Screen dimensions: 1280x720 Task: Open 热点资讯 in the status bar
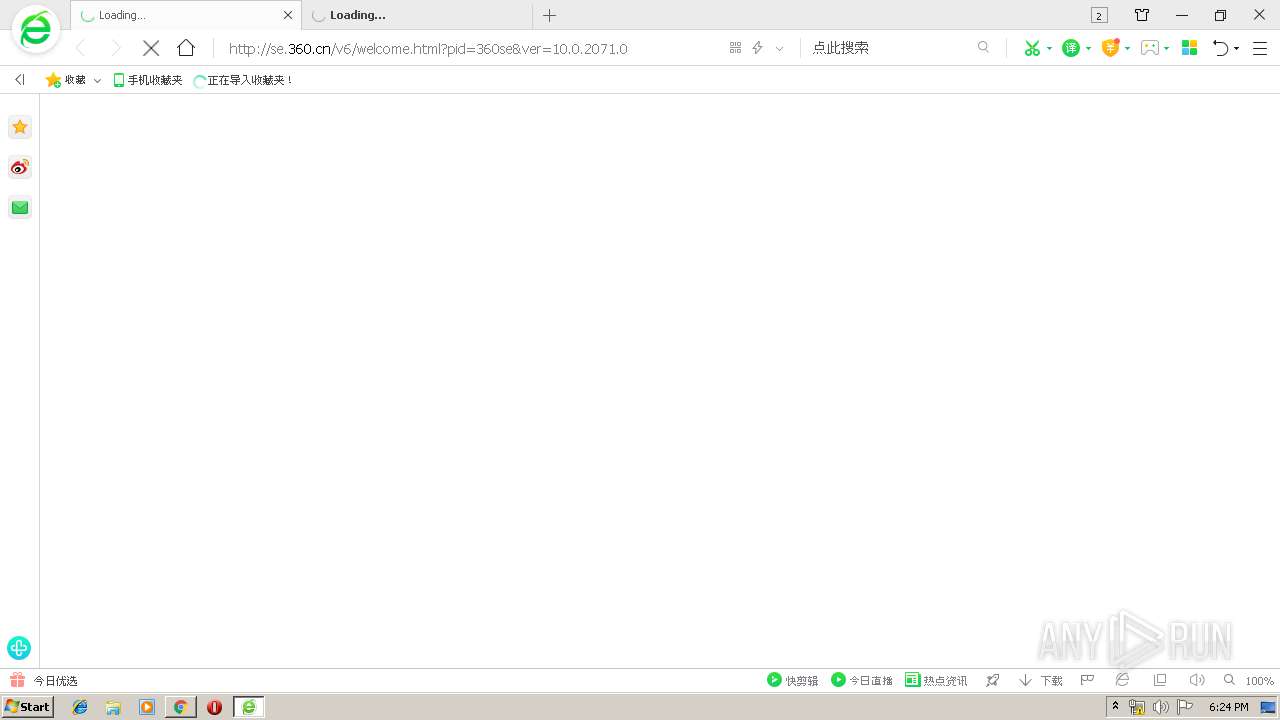click(x=936, y=680)
